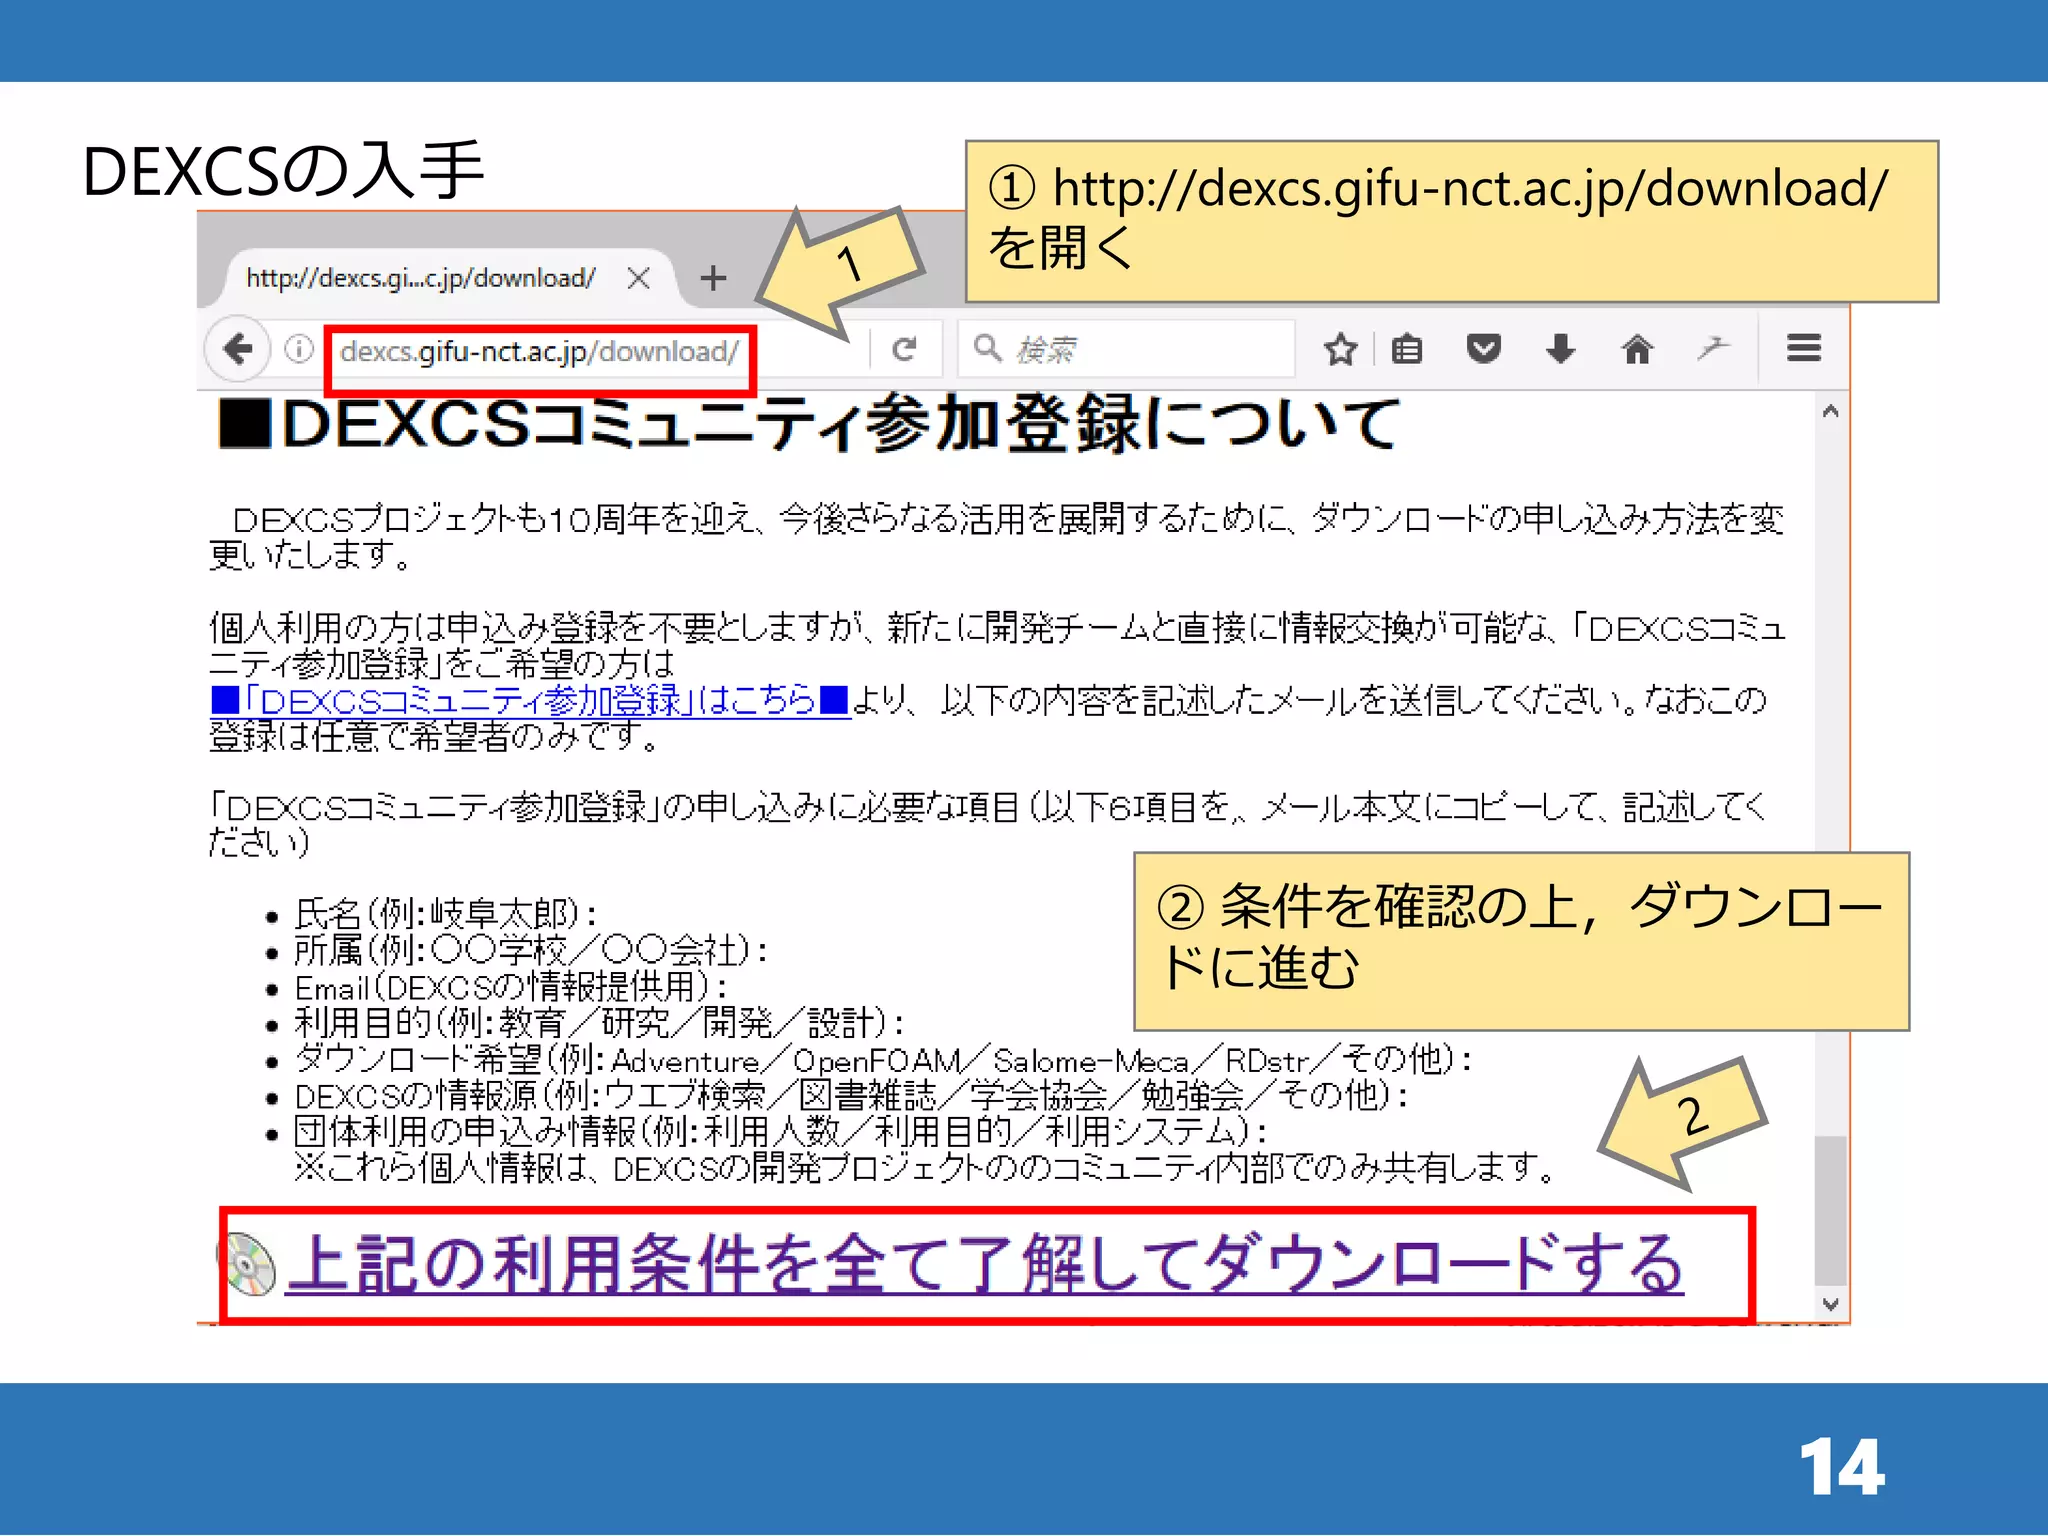Click the list item 氏名(例:岐阜太郎):
This screenshot has width=2048, height=1536.
tap(446, 914)
